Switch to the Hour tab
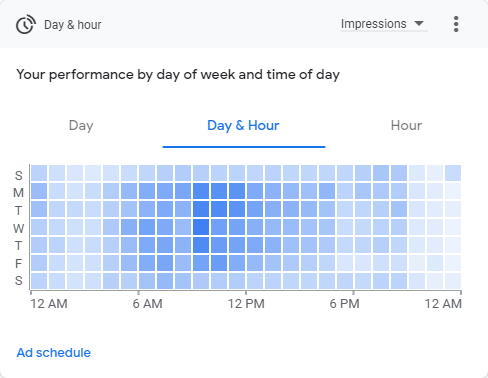The image size is (488, 378). (406, 126)
